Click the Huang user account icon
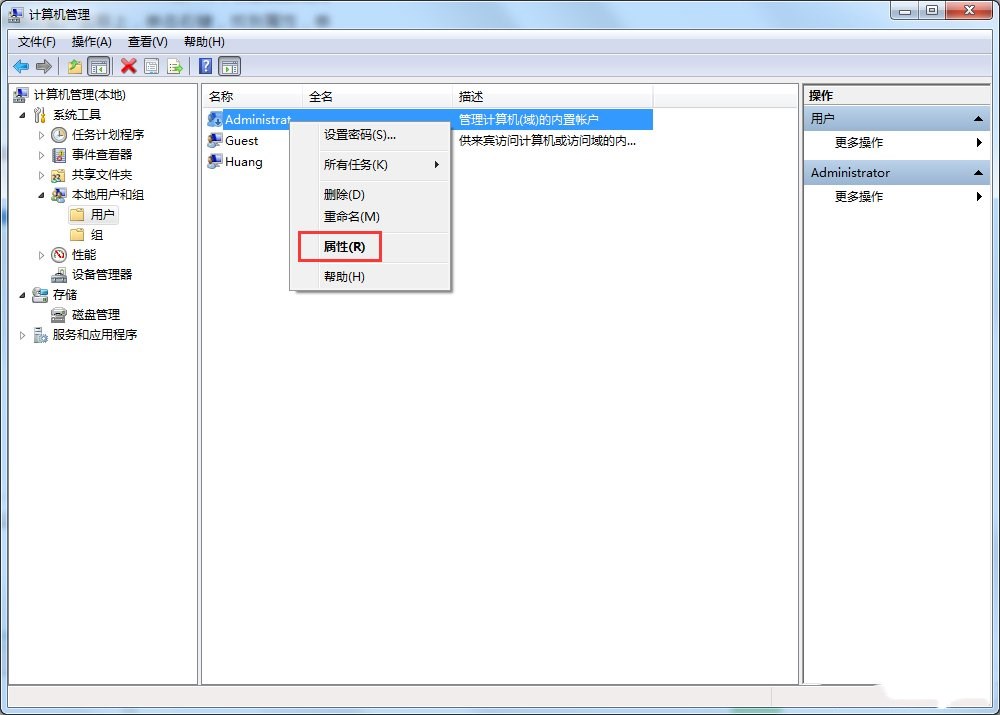Image resolution: width=1000 pixels, height=715 pixels. click(x=215, y=161)
